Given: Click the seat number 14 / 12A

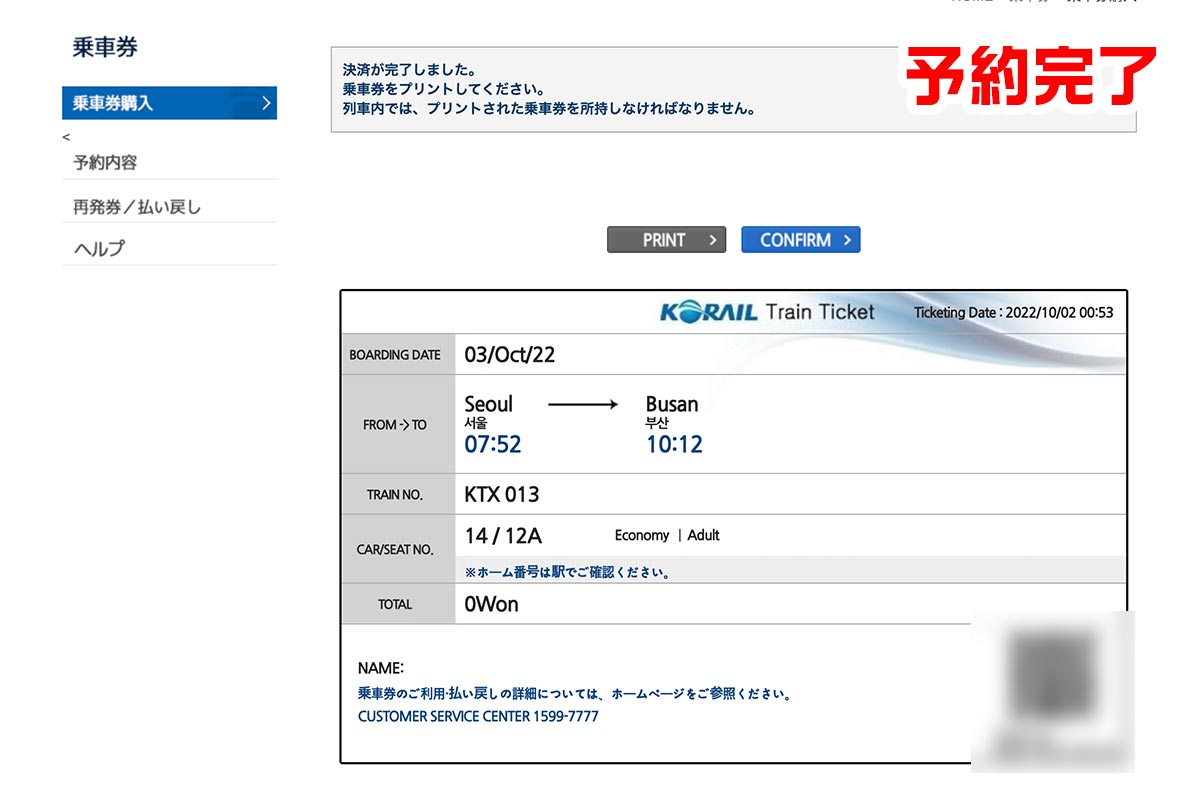Looking at the screenshot, I should [503, 536].
